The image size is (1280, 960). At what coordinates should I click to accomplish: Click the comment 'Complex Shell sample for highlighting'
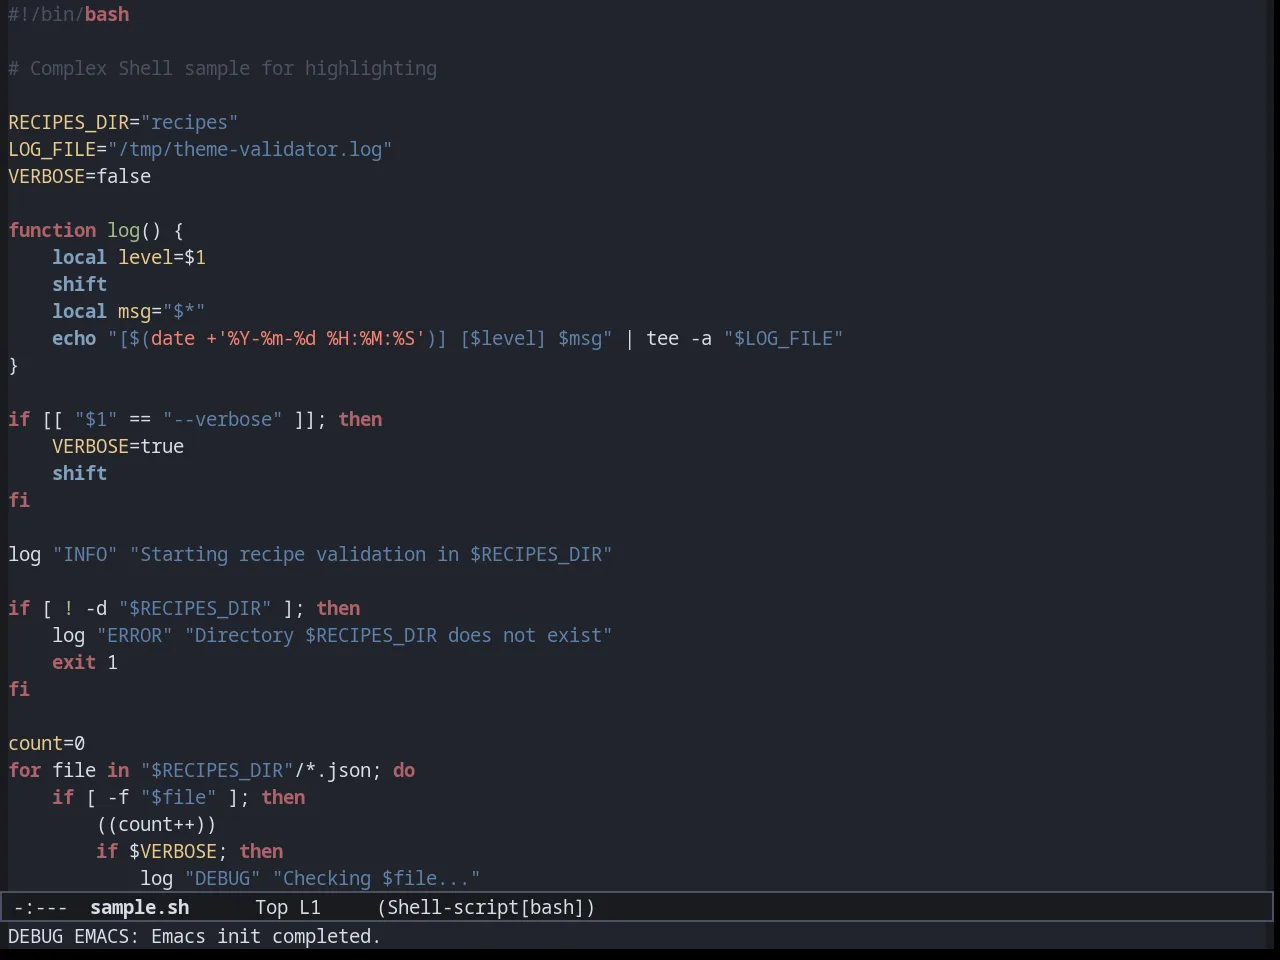click(x=233, y=68)
